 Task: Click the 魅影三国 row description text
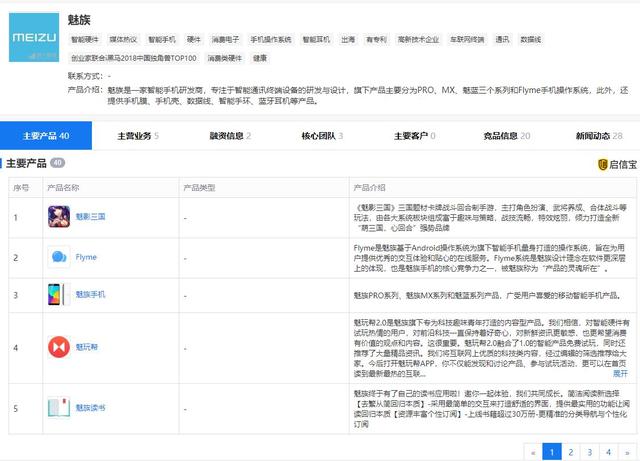click(490, 218)
